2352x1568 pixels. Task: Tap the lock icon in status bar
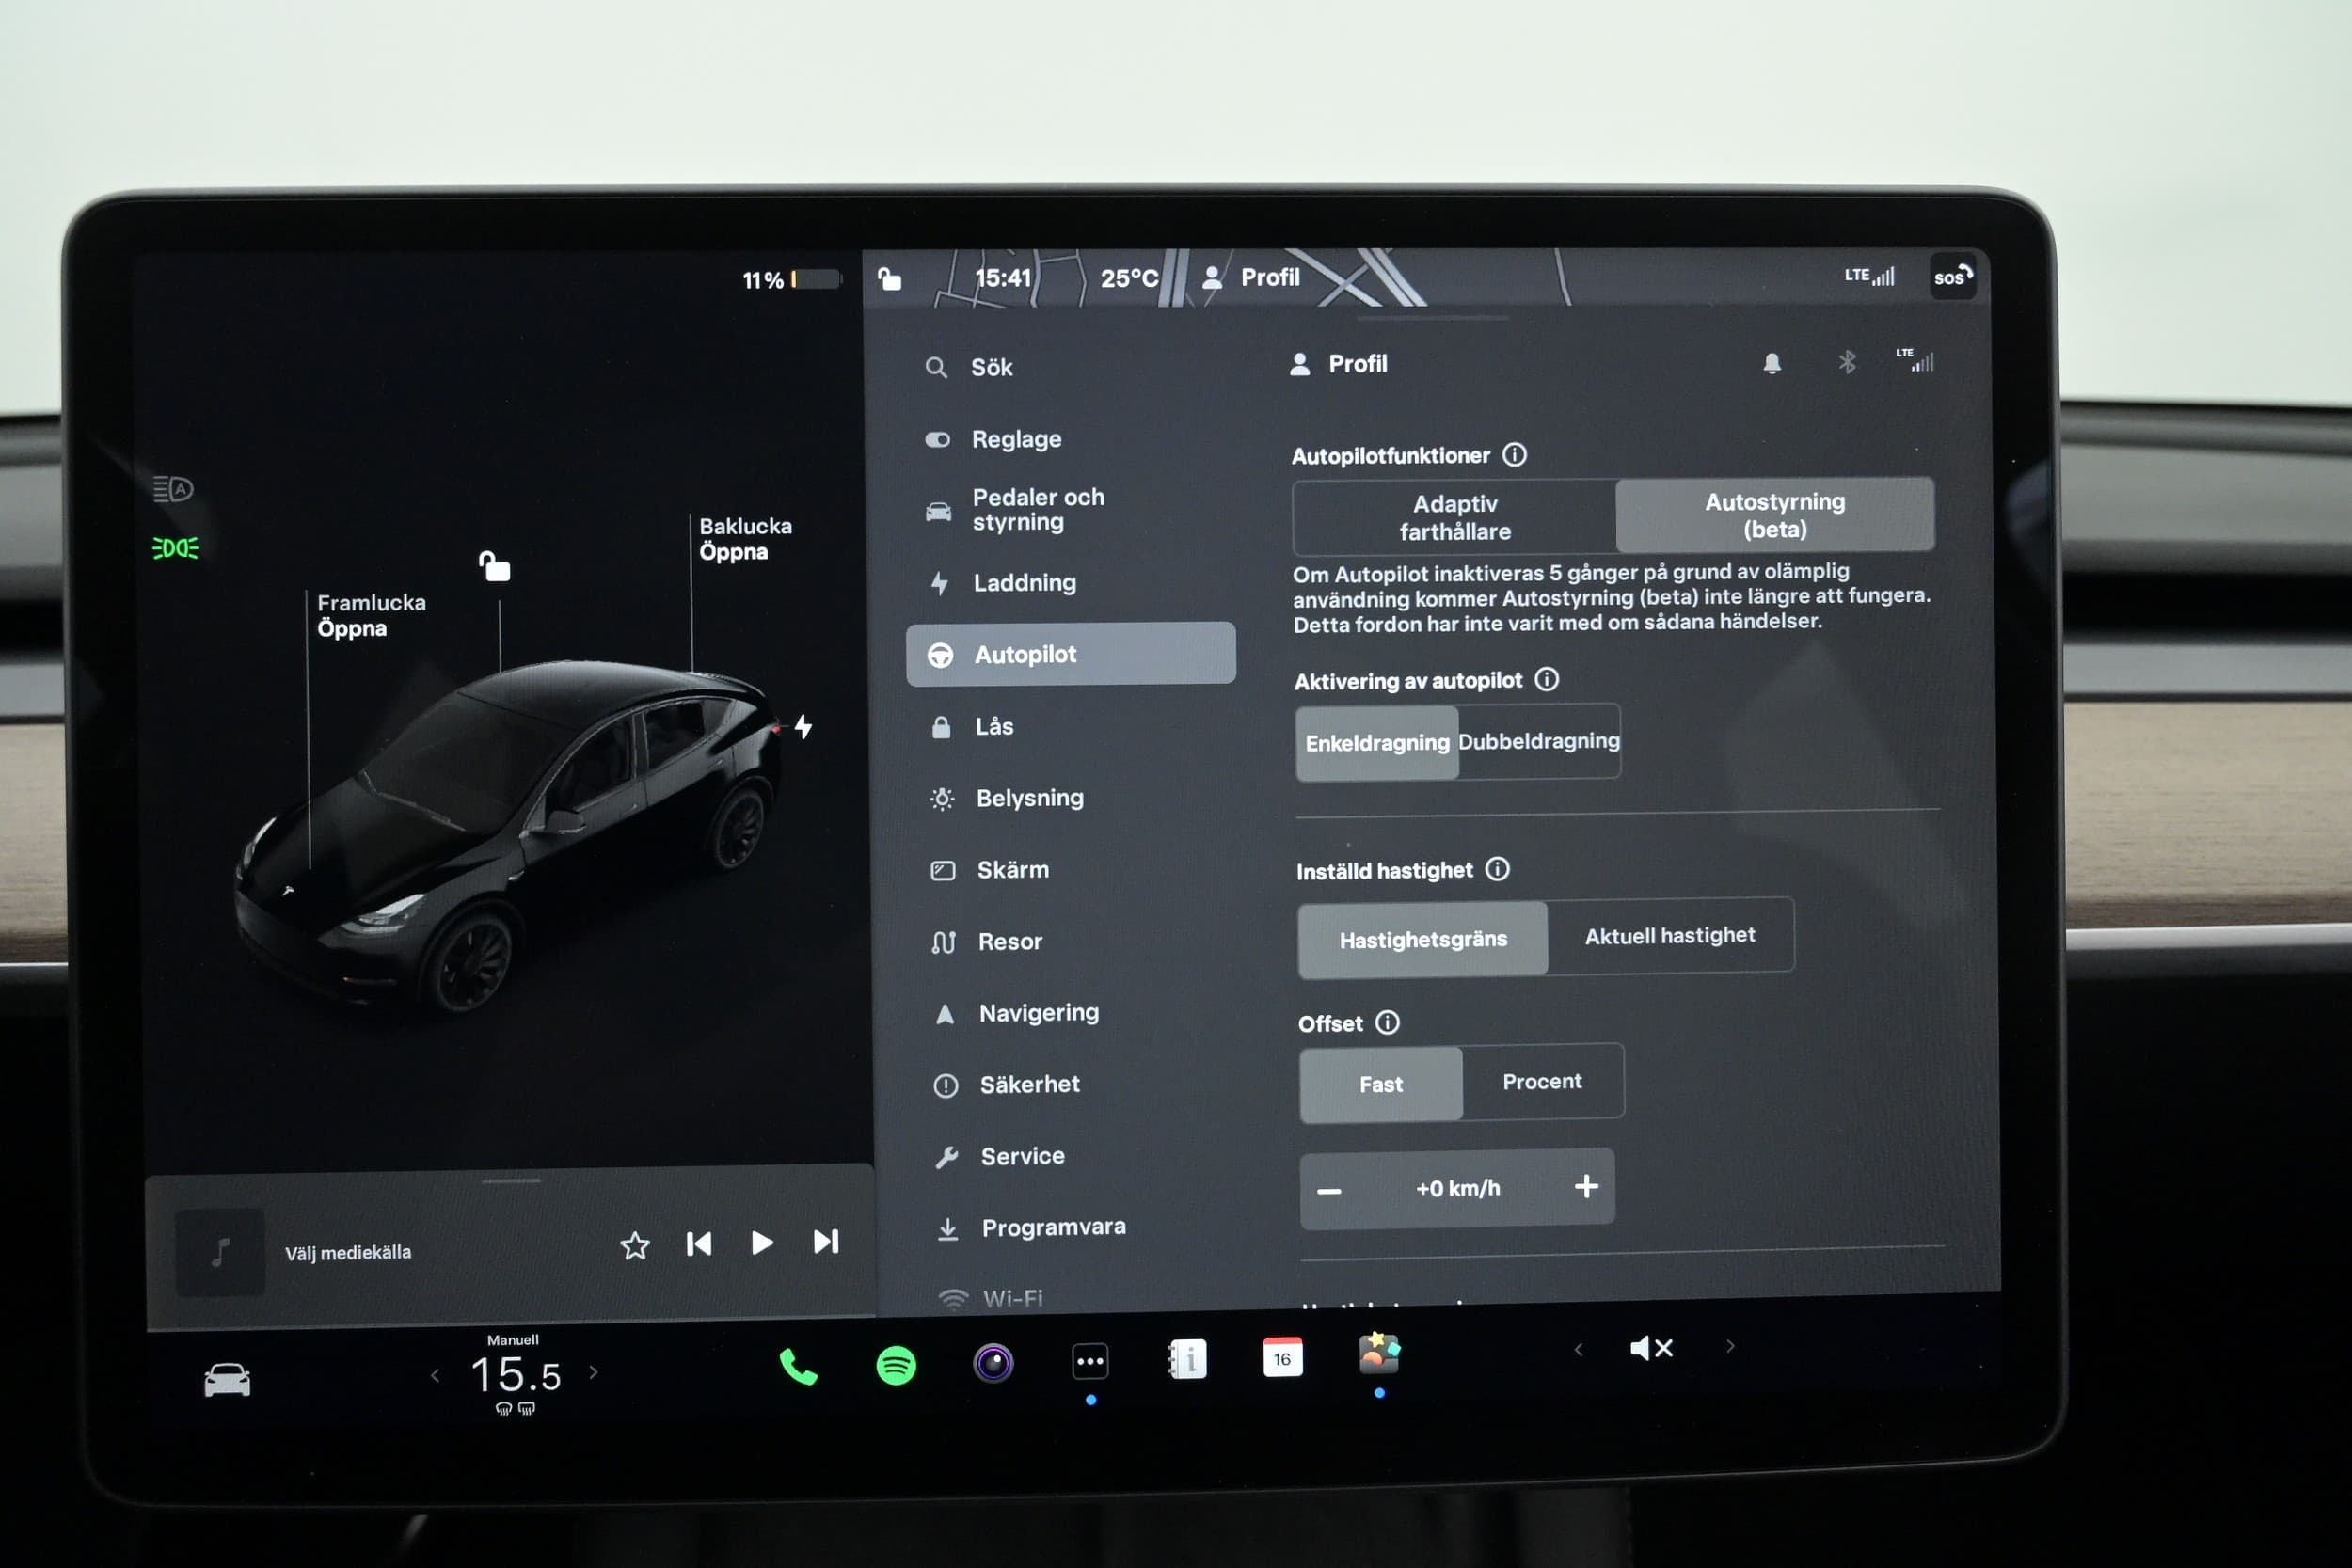coord(889,278)
